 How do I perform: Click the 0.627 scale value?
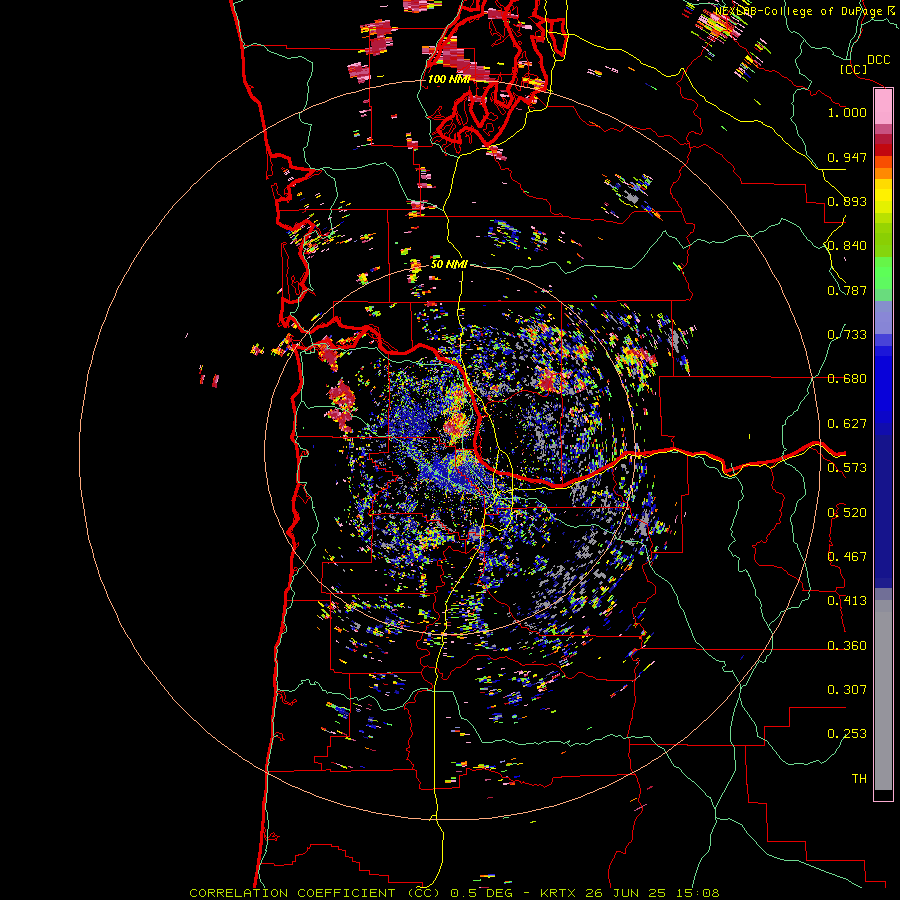[847, 424]
